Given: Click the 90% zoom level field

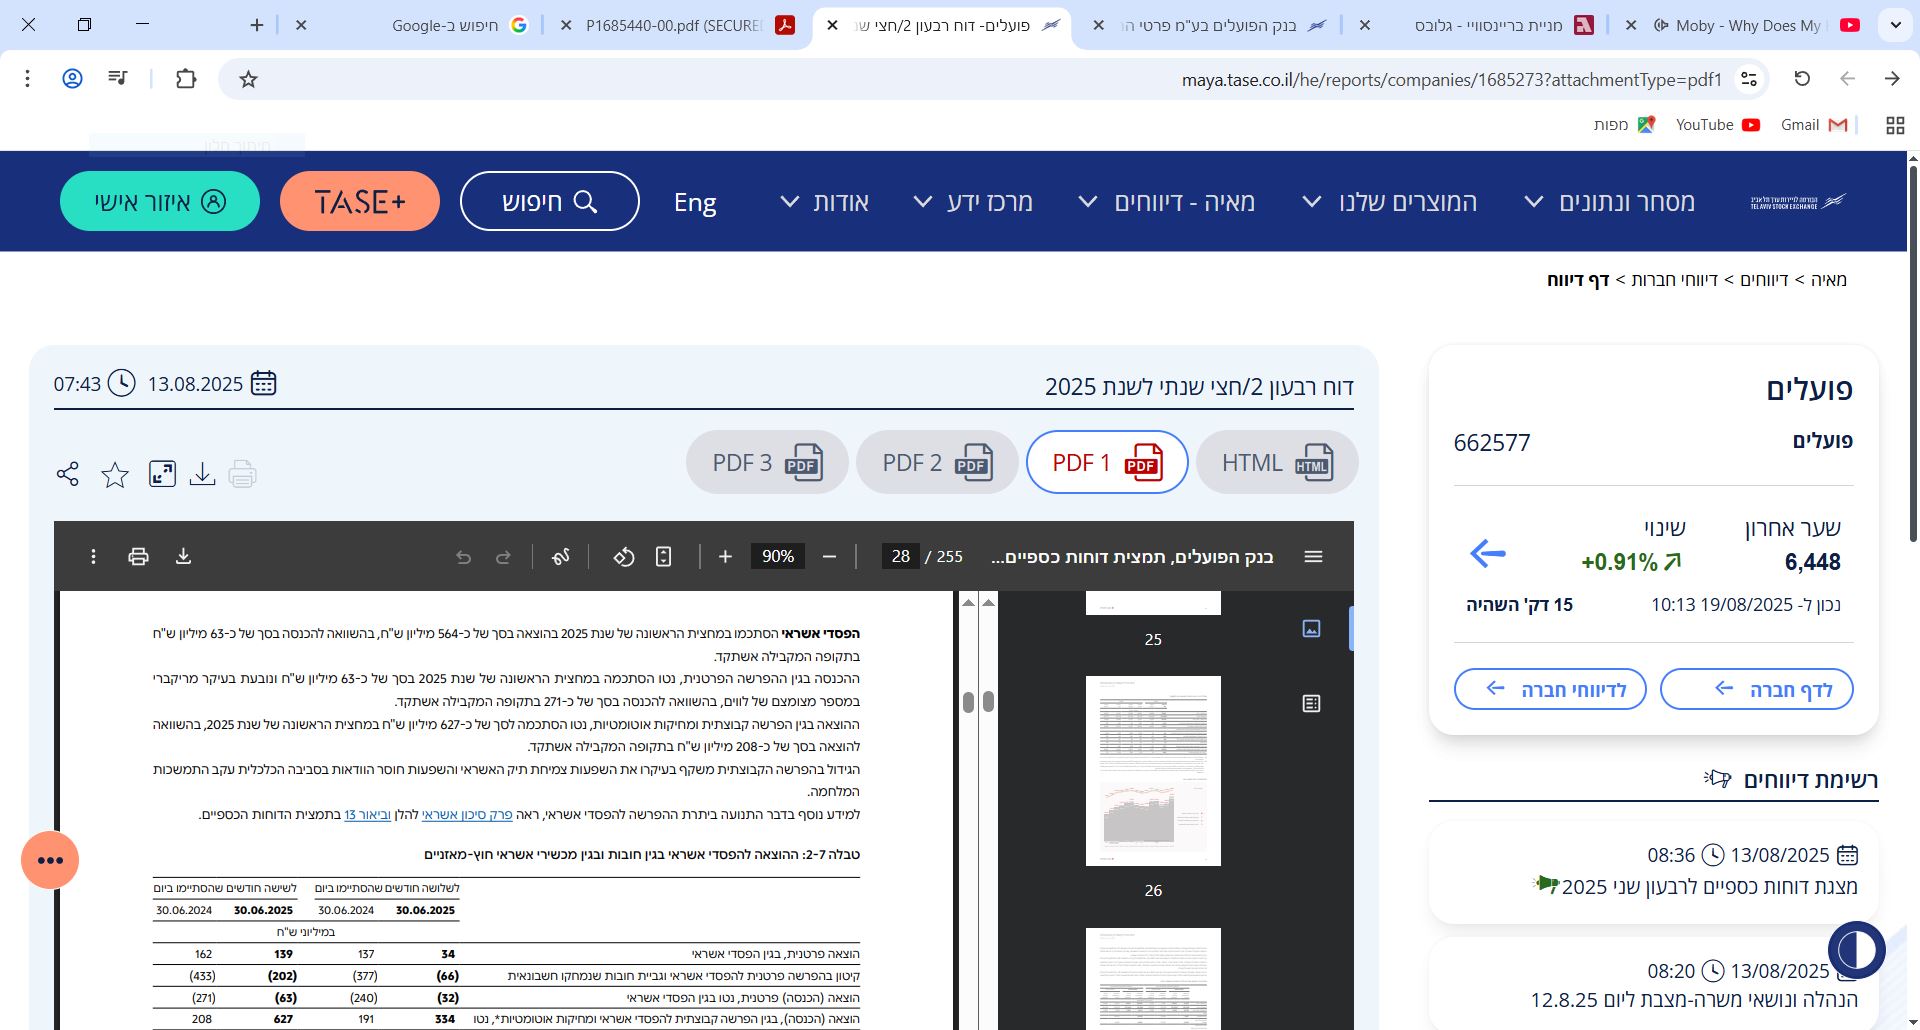Looking at the screenshot, I should tap(778, 556).
